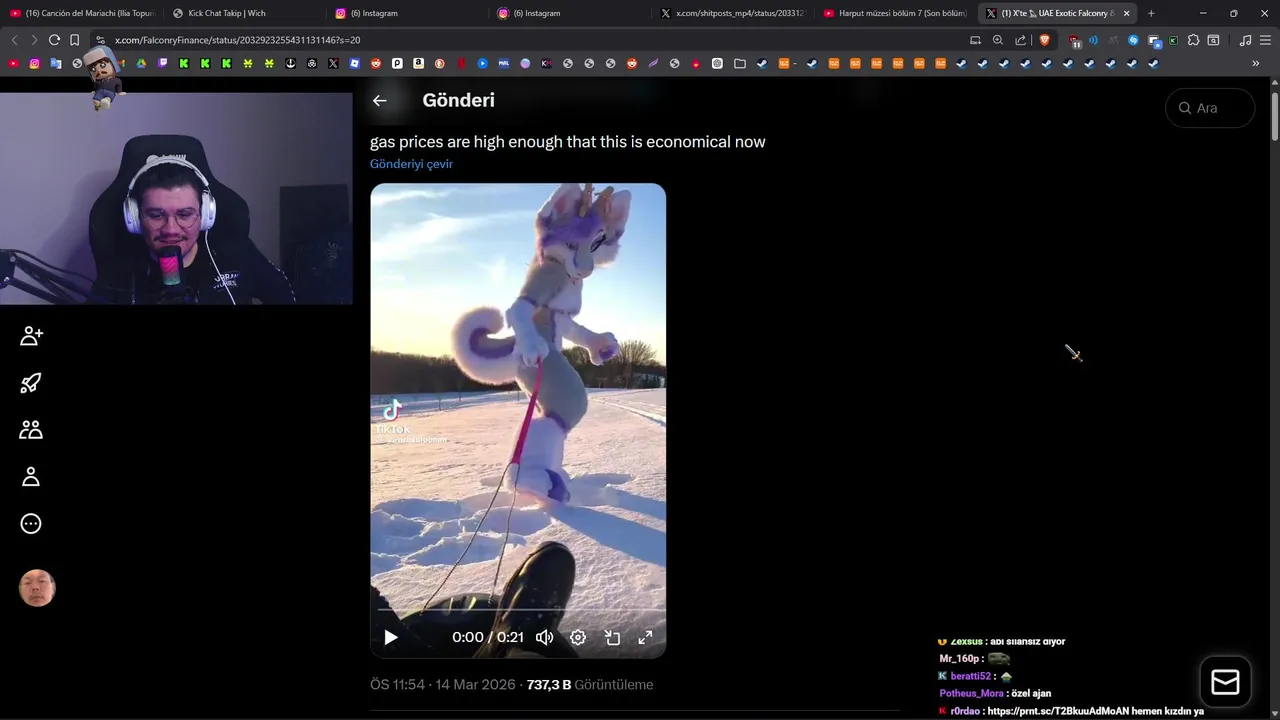
Task: Open a new browser tab
Action: 1151,13
